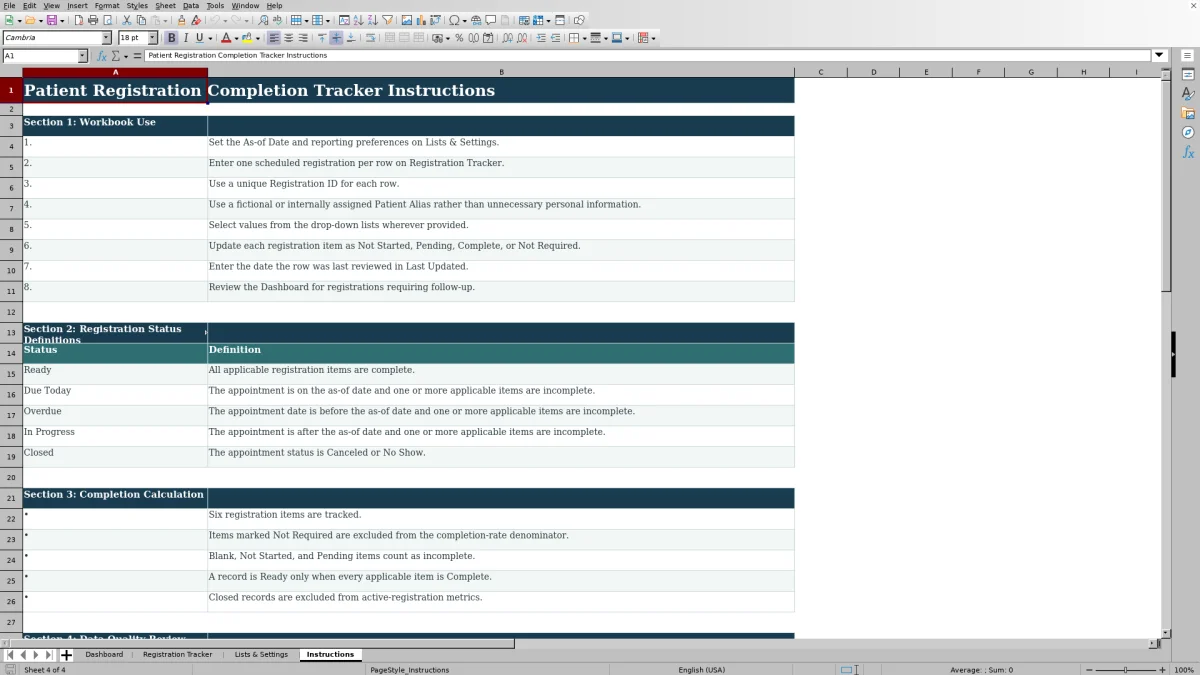Open the File menu
The width and height of the screenshot is (1200, 675).
(x=9, y=5)
